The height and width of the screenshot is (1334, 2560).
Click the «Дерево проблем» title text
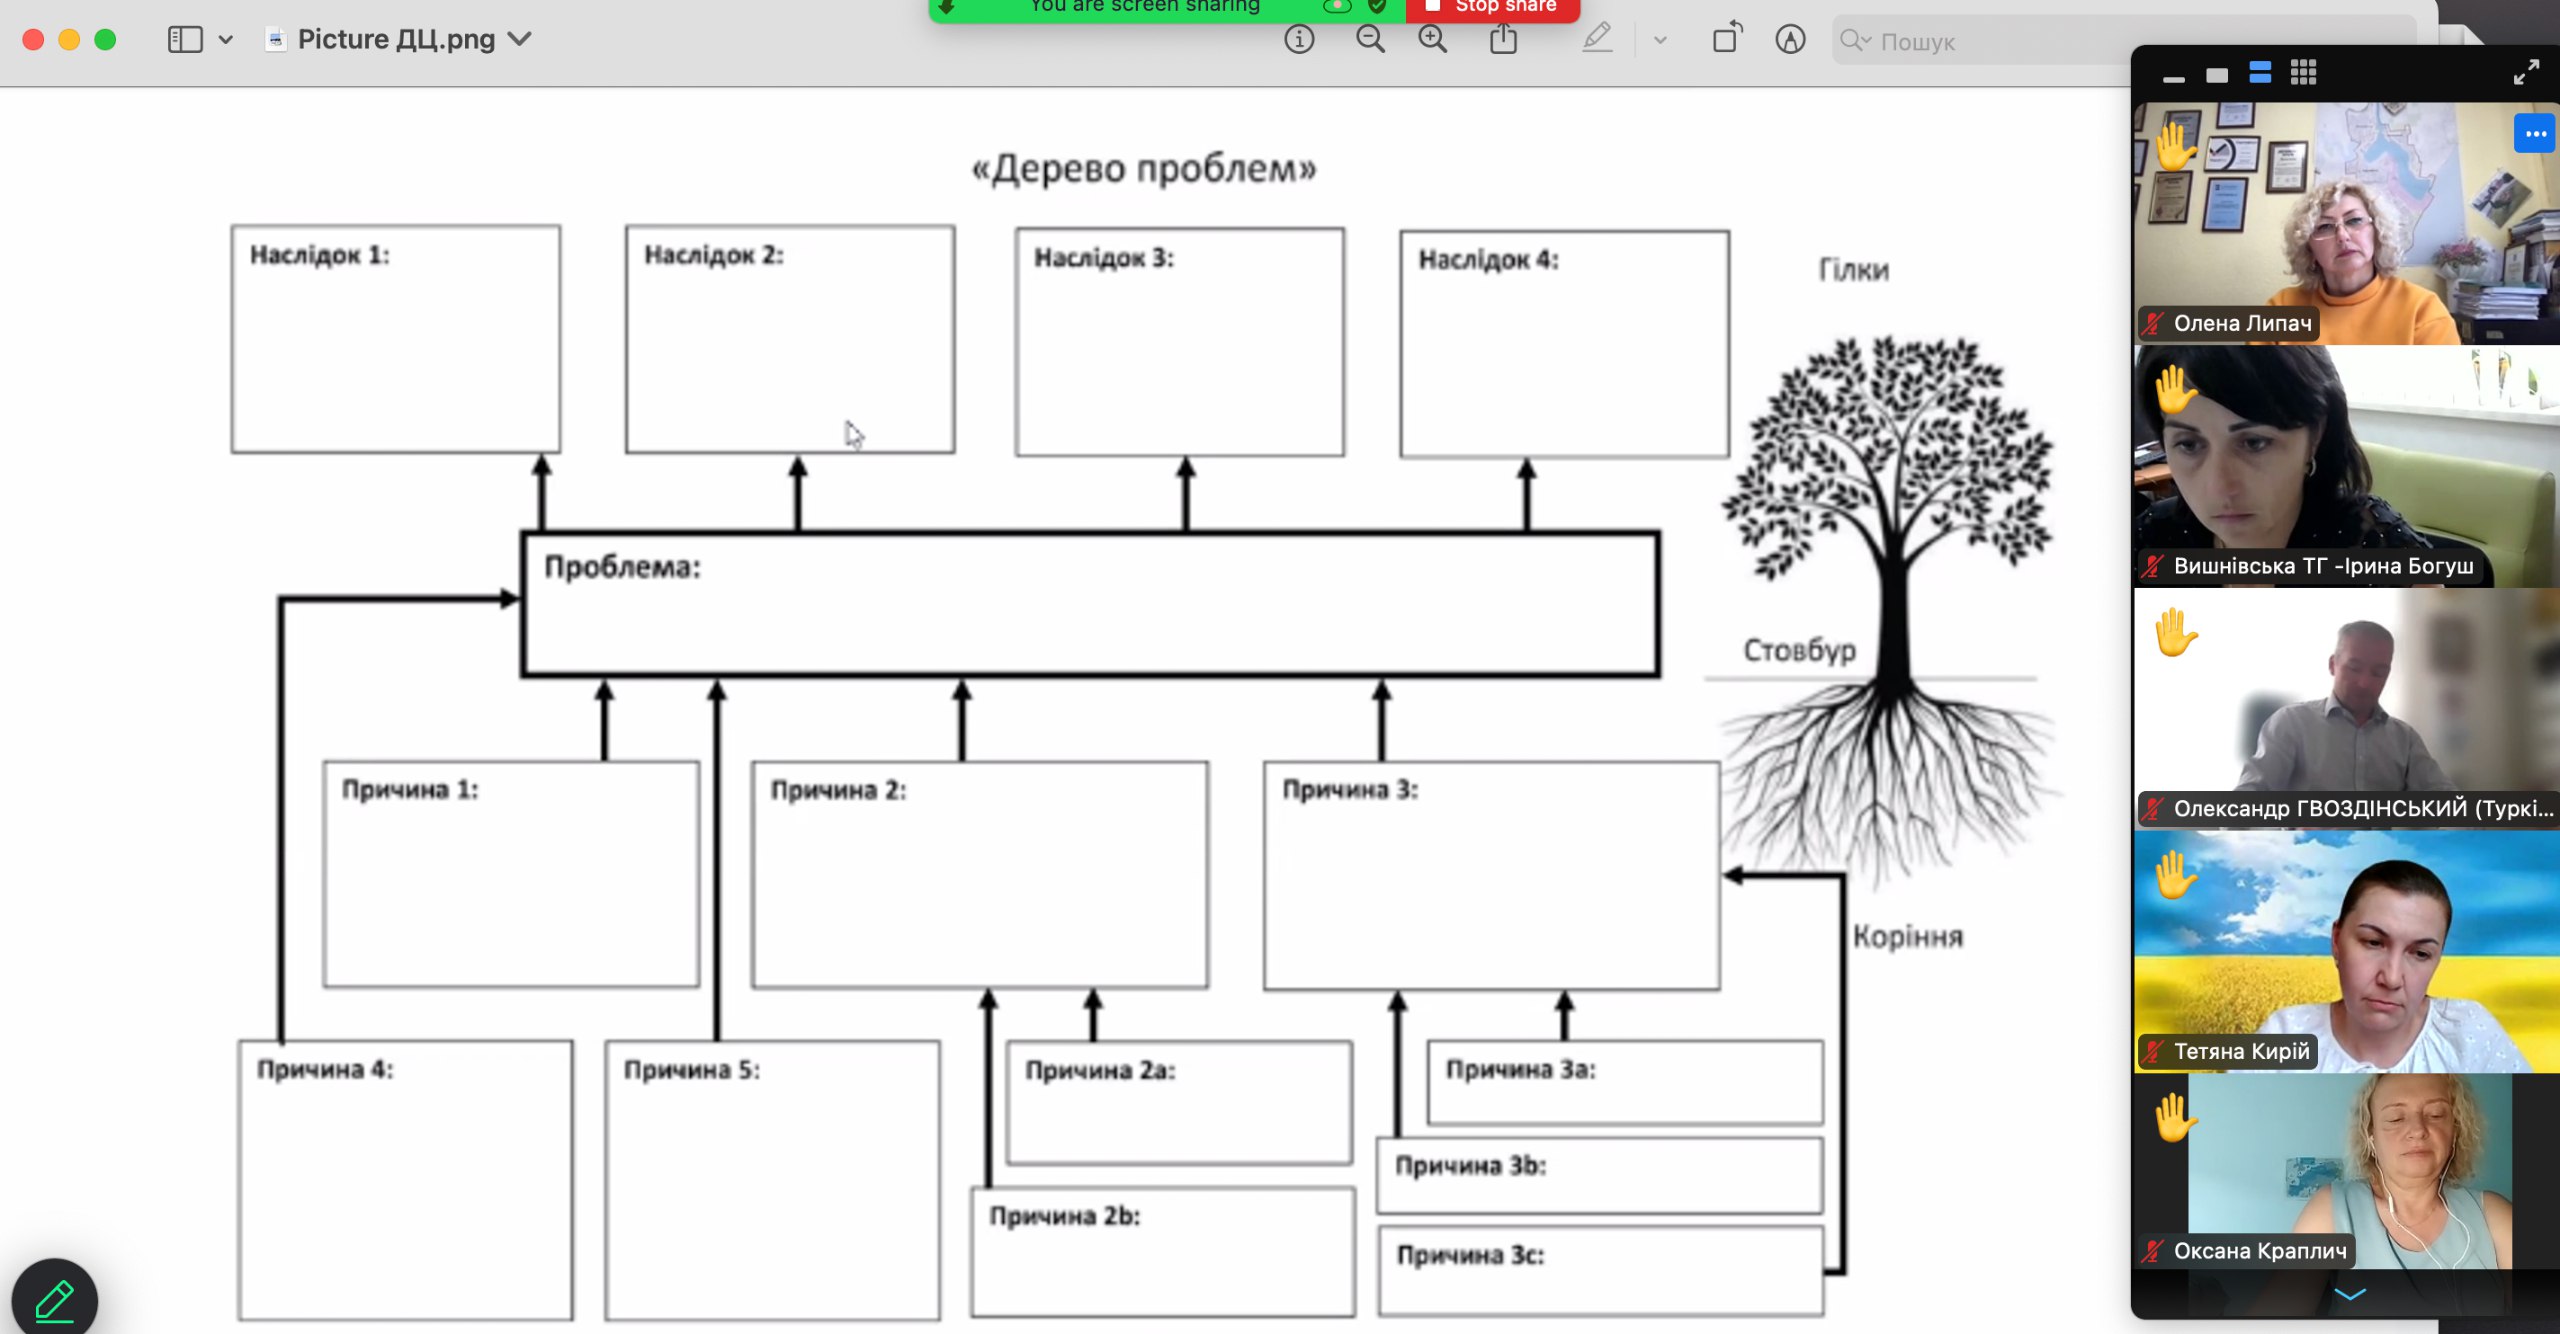pyautogui.click(x=1144, y=168)
